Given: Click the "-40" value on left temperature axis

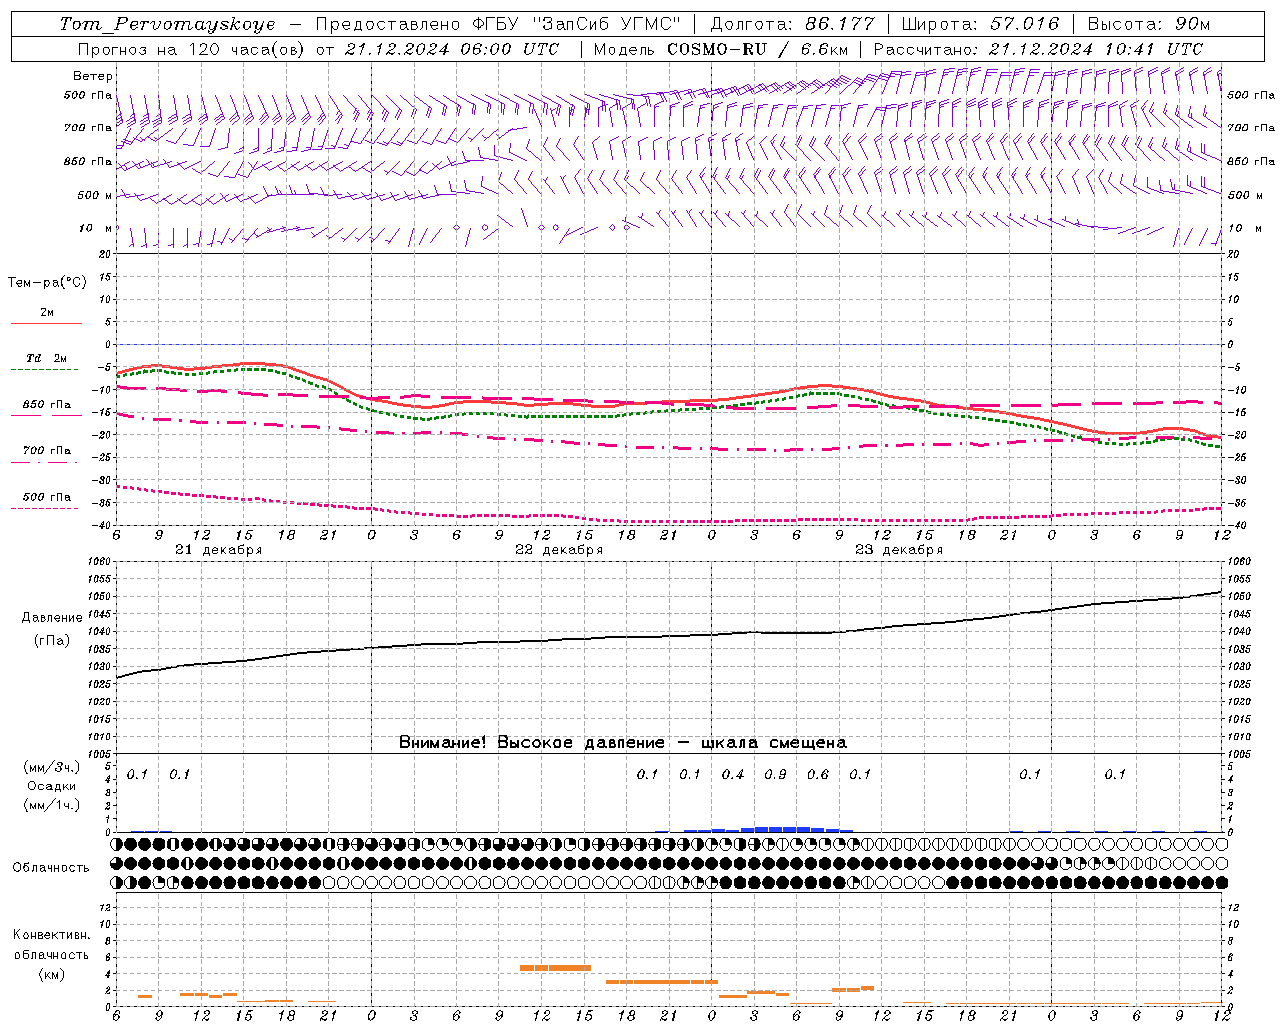Looking at the screenshot, I should click(x=101, y=525).
